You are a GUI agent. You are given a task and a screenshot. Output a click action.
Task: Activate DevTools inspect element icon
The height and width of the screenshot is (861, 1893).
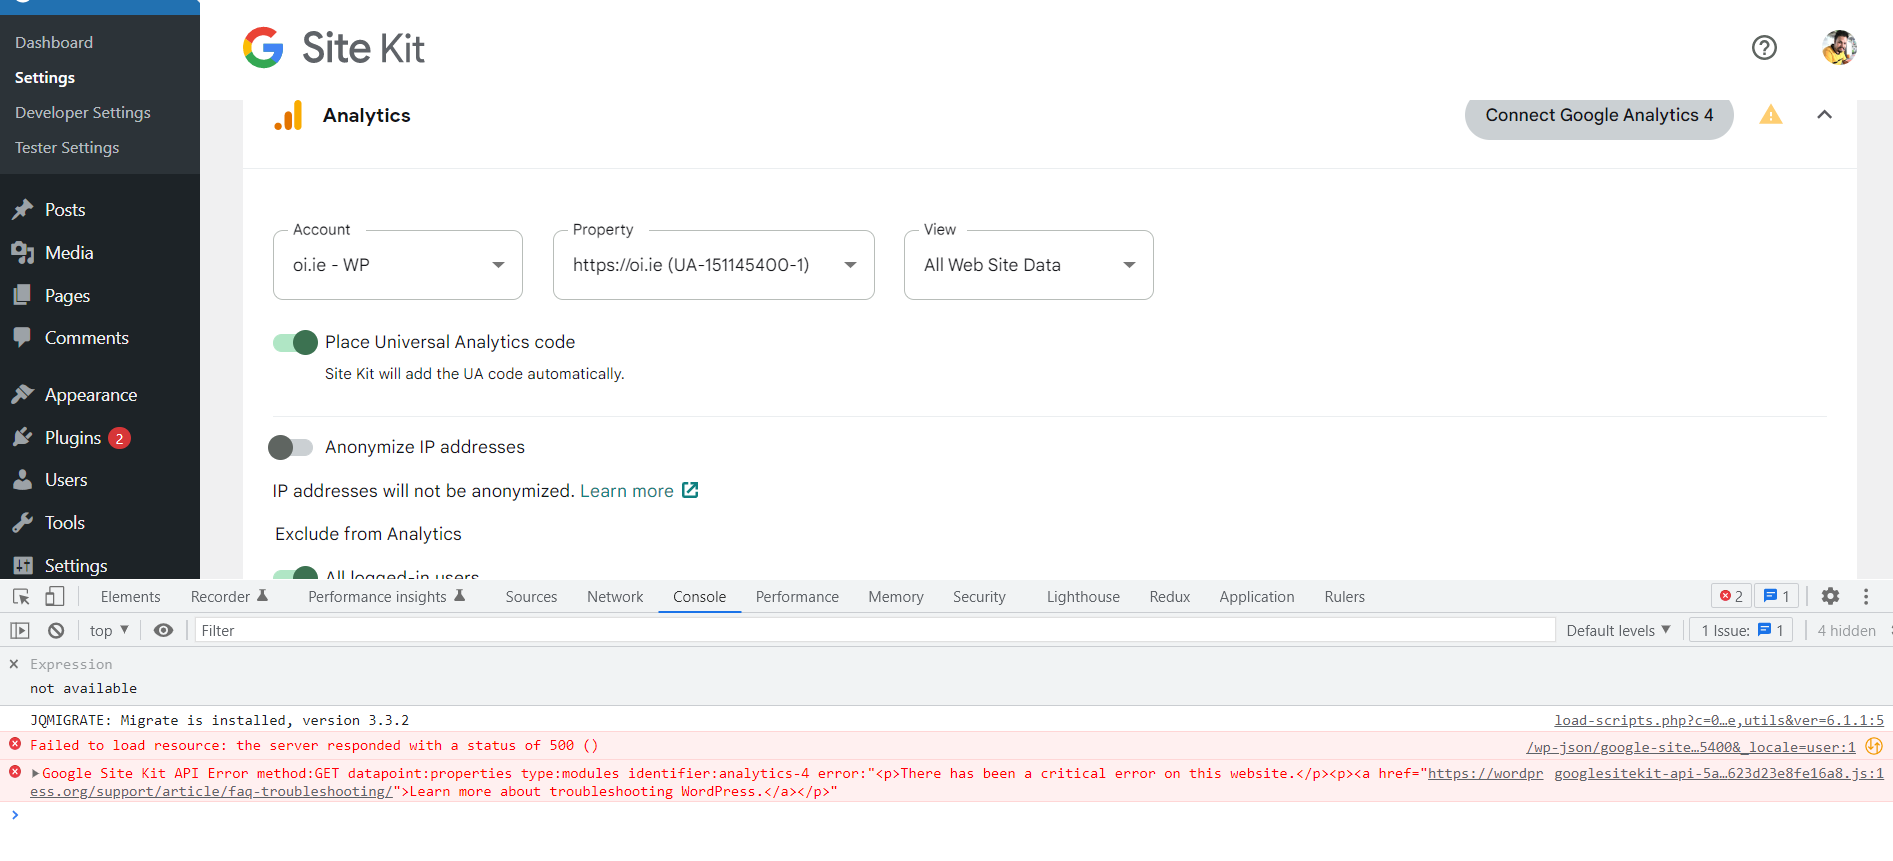(x=21, y=597)
